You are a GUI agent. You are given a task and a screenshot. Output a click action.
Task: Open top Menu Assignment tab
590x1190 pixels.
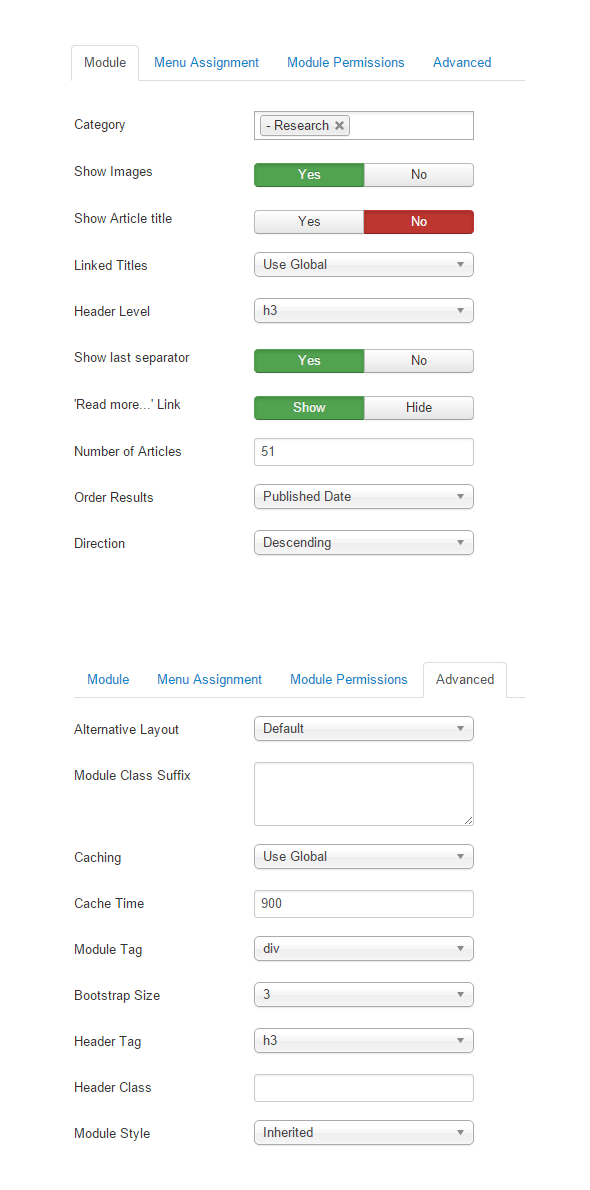[x=207, y=63]
